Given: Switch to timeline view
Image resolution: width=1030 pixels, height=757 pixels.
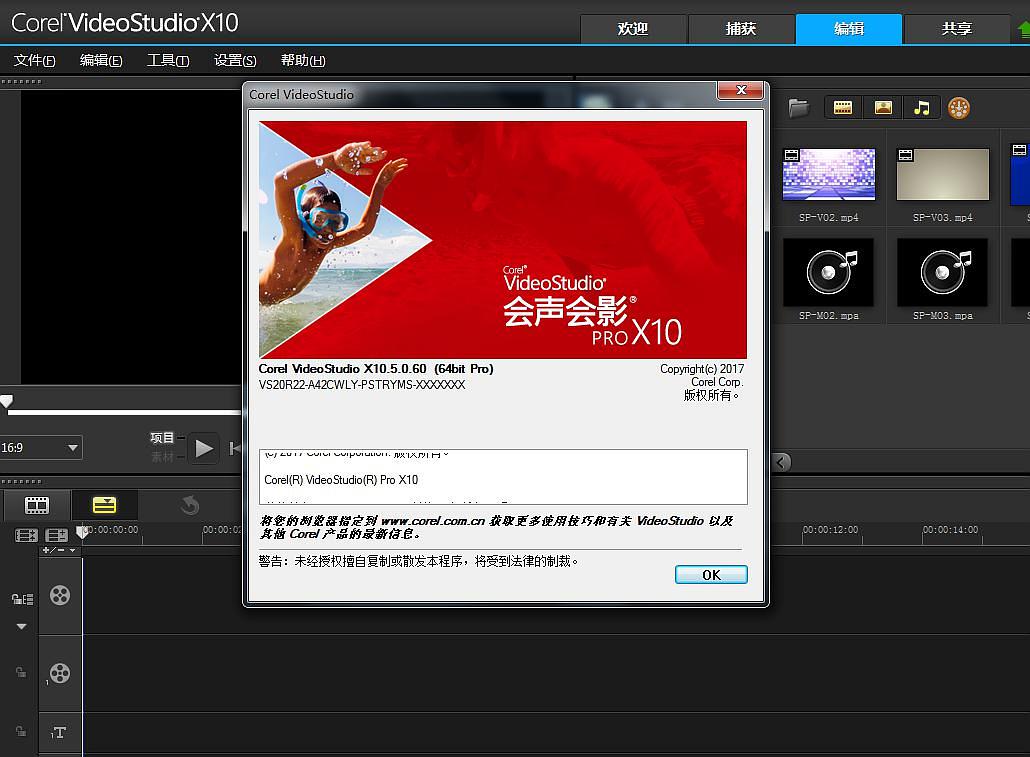Looking at the screenshot, I should tap(104, 505).
